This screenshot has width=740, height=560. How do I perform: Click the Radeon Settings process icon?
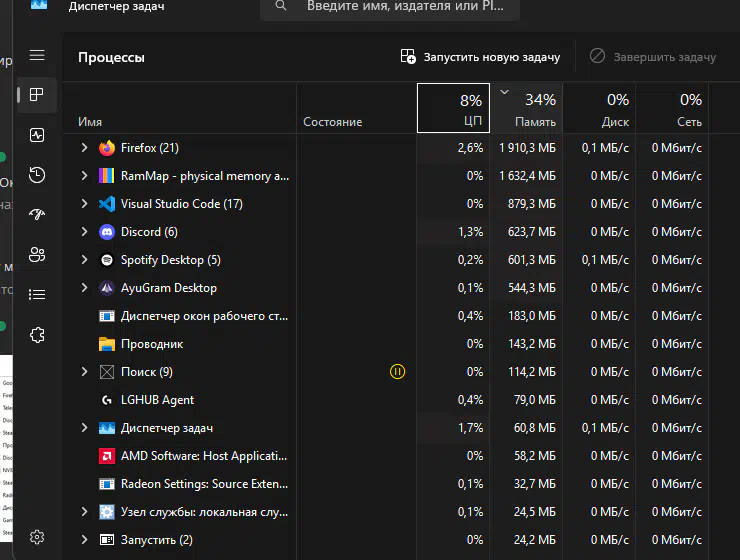pyautogui.click(x=107, y=484)
